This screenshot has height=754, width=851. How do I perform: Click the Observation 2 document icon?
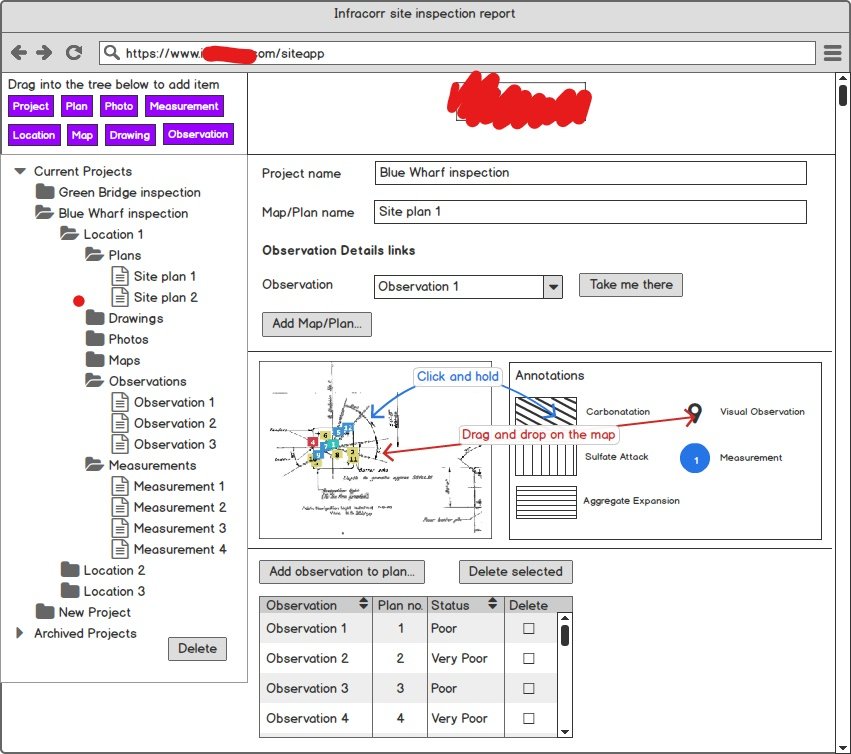120,423
